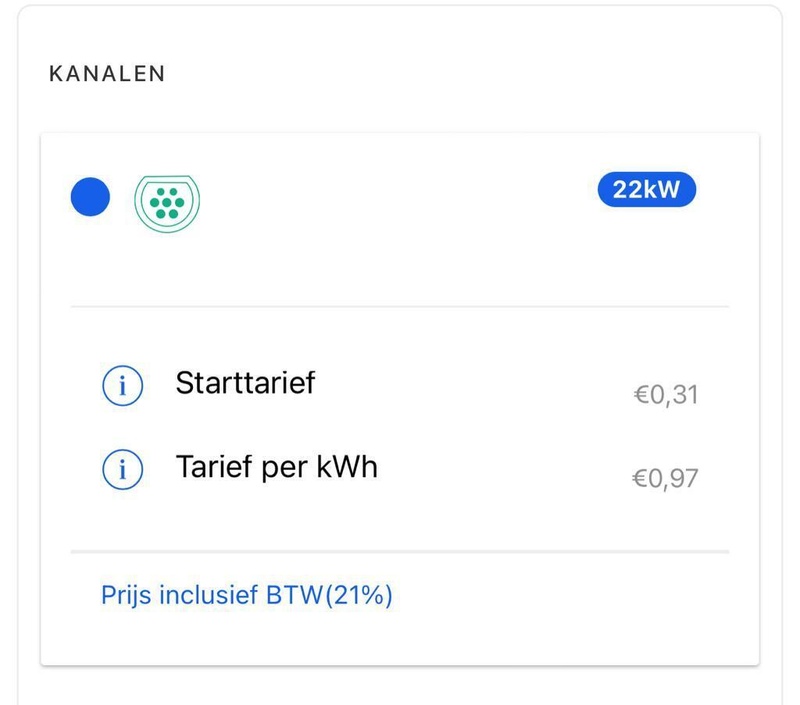
Task: Click the divider line above the BTW note
Action: 400,551
